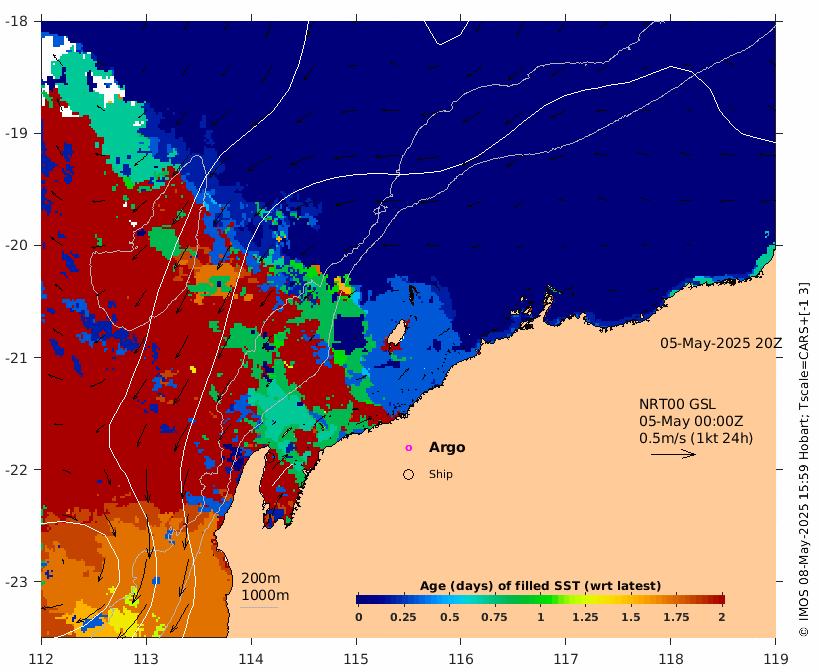The image size is (819, 672).
Task: Click the gray 1000m legend line sample
Action: 259,607
